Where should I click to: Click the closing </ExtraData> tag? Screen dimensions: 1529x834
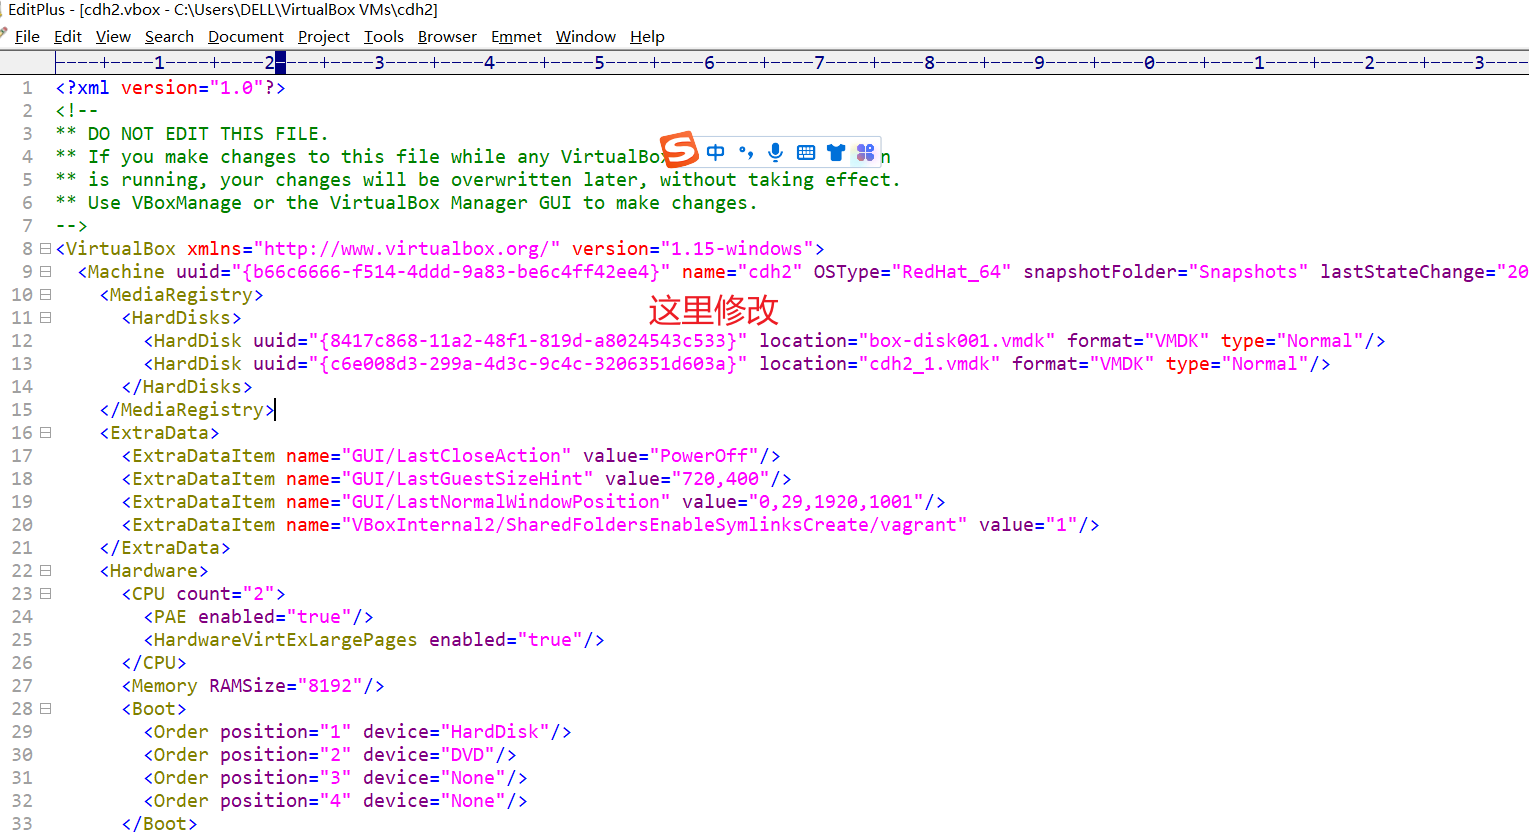coord(165,548)
